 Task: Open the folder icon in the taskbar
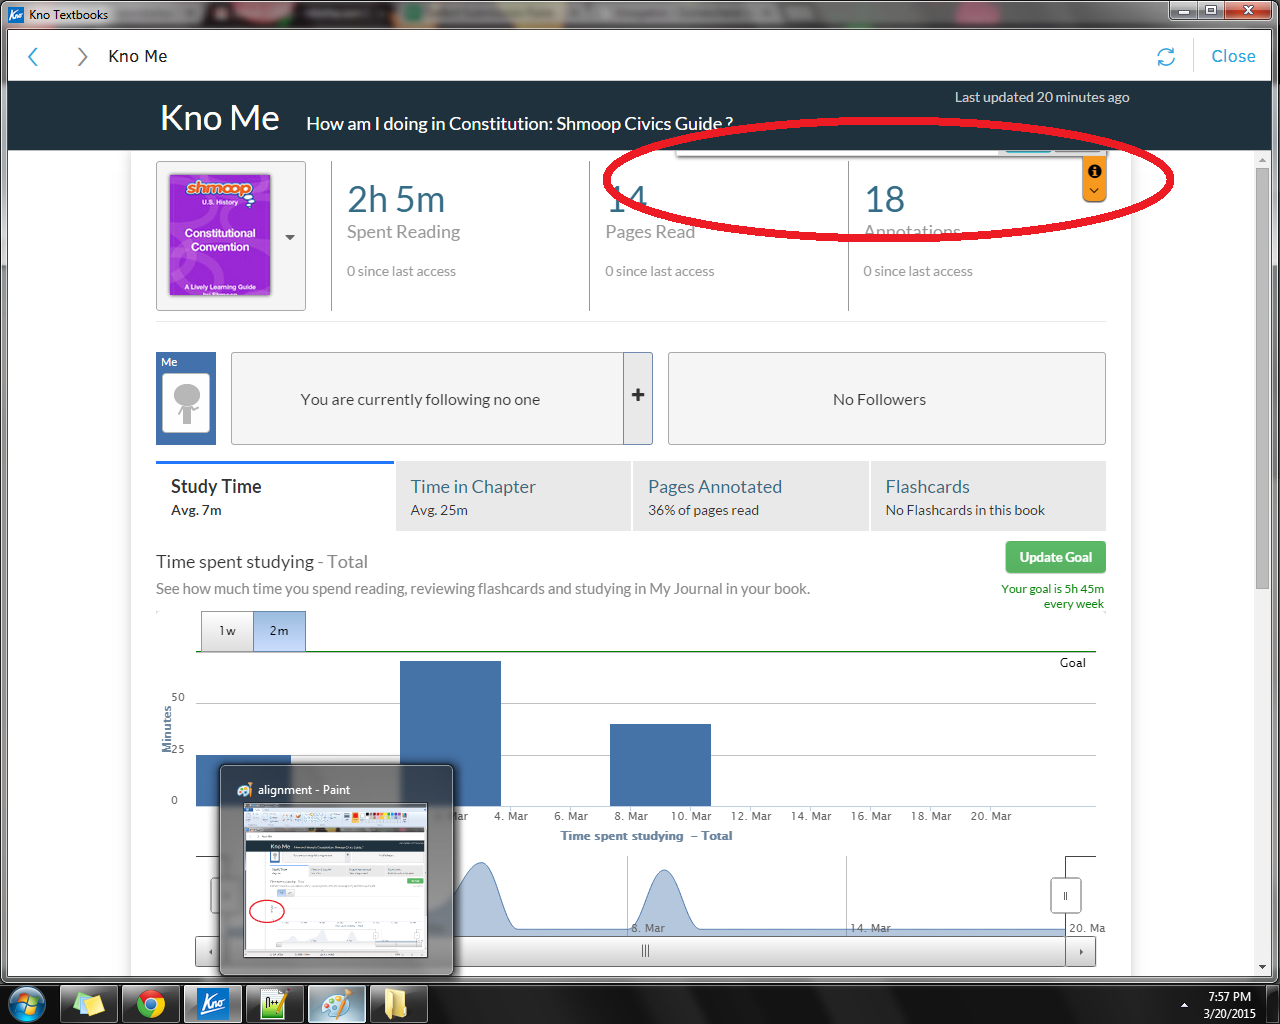click(x=398, y=1003)
